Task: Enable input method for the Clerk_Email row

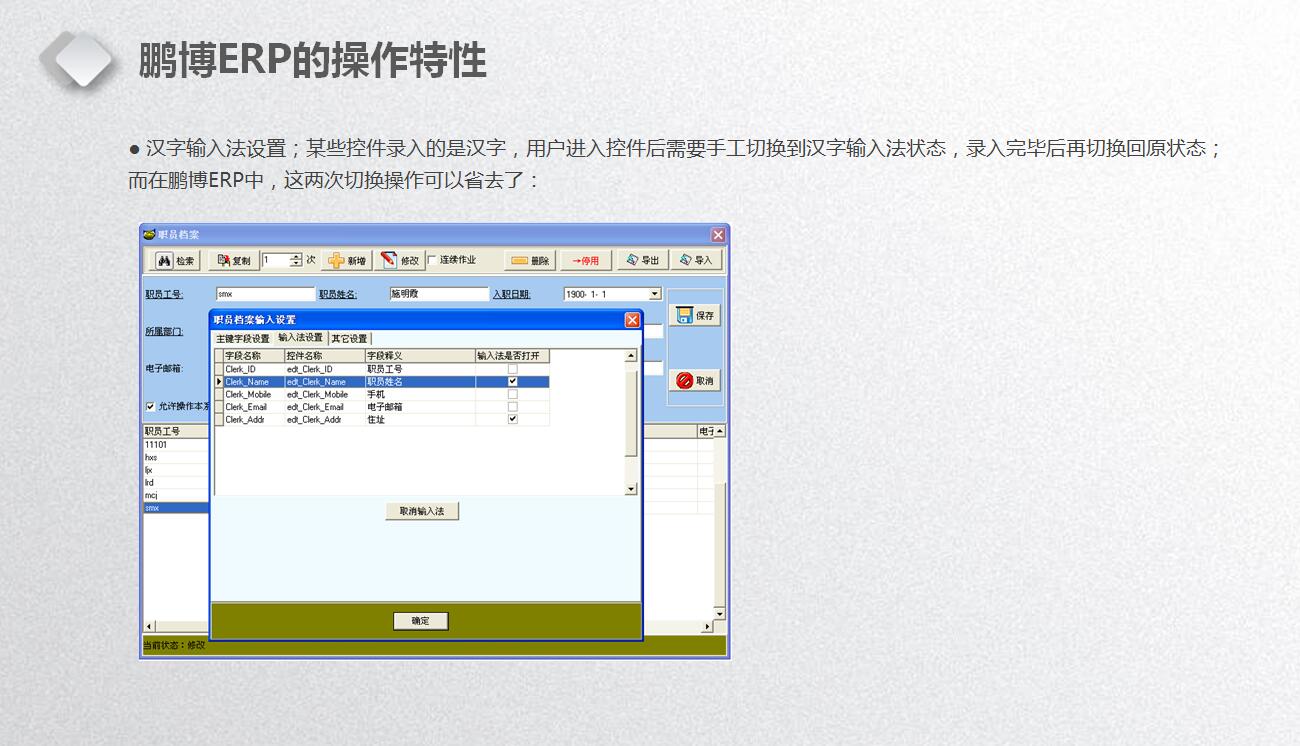Action: 513,407
